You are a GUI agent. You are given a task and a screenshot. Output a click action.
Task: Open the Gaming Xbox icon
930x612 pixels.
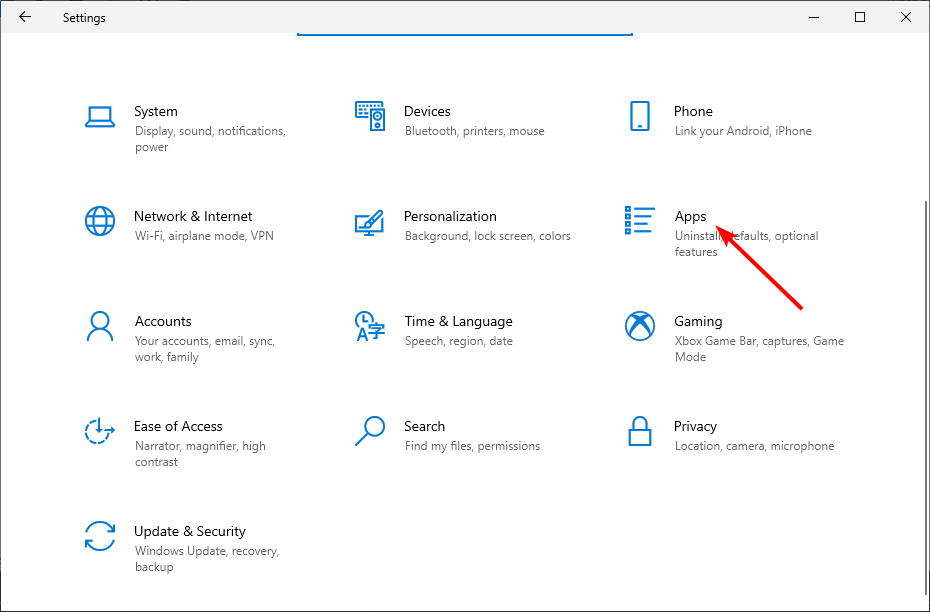[640, 326]
